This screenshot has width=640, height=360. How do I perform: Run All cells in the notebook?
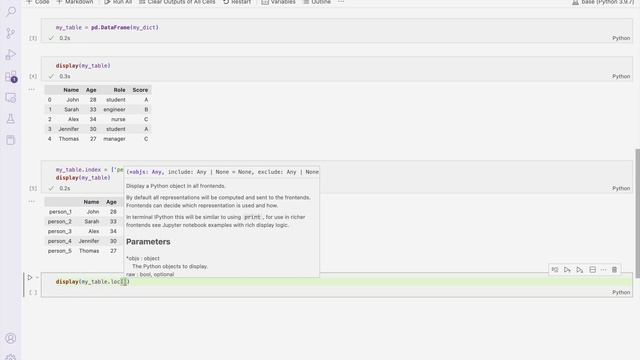118,2
